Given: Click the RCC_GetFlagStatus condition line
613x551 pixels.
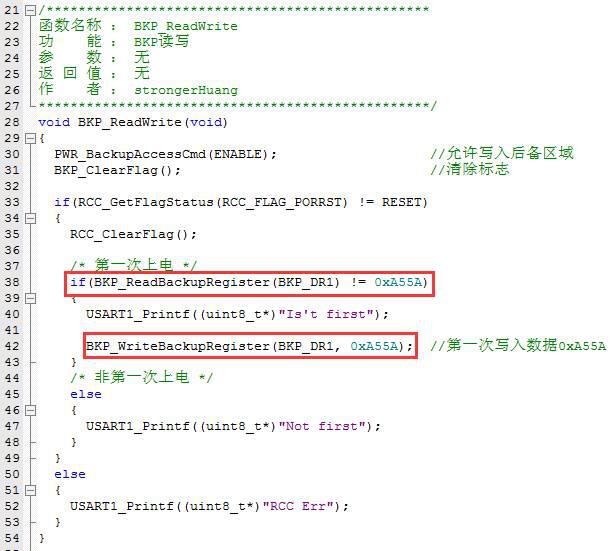Looking at the screenshot, I should coord(241,202).
